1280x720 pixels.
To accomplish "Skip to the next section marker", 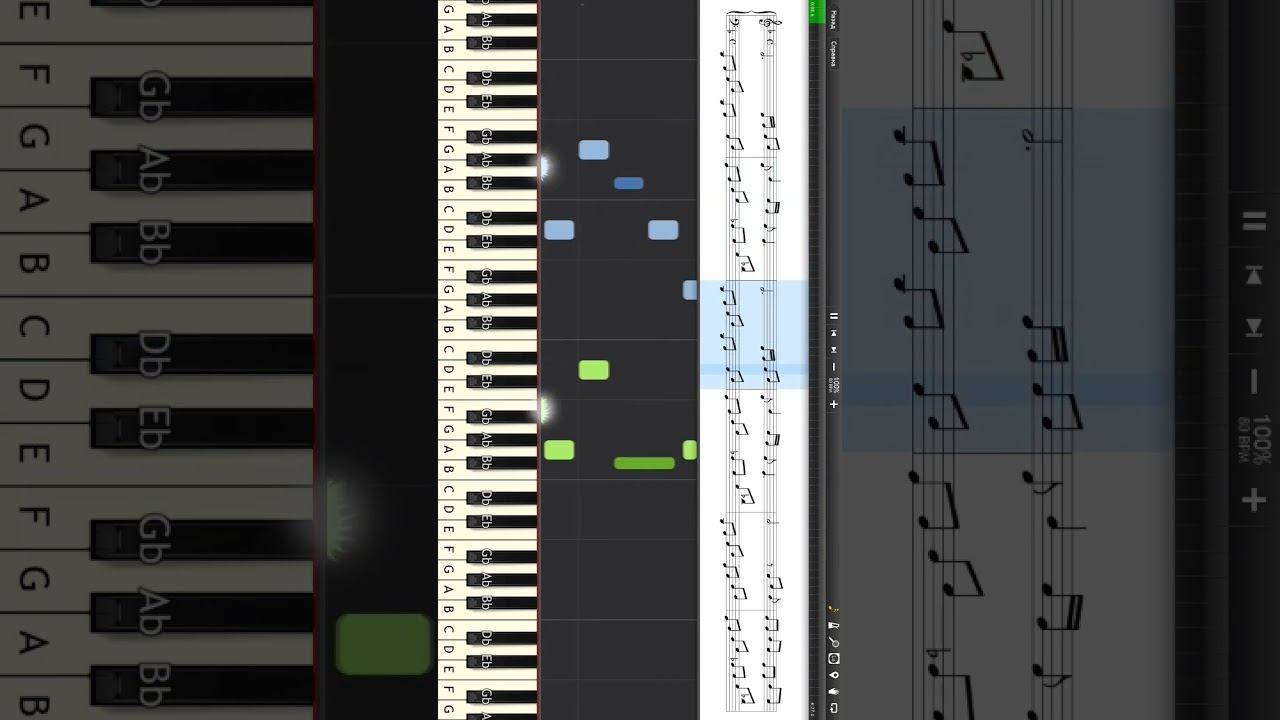I will (x=834, y=350).
